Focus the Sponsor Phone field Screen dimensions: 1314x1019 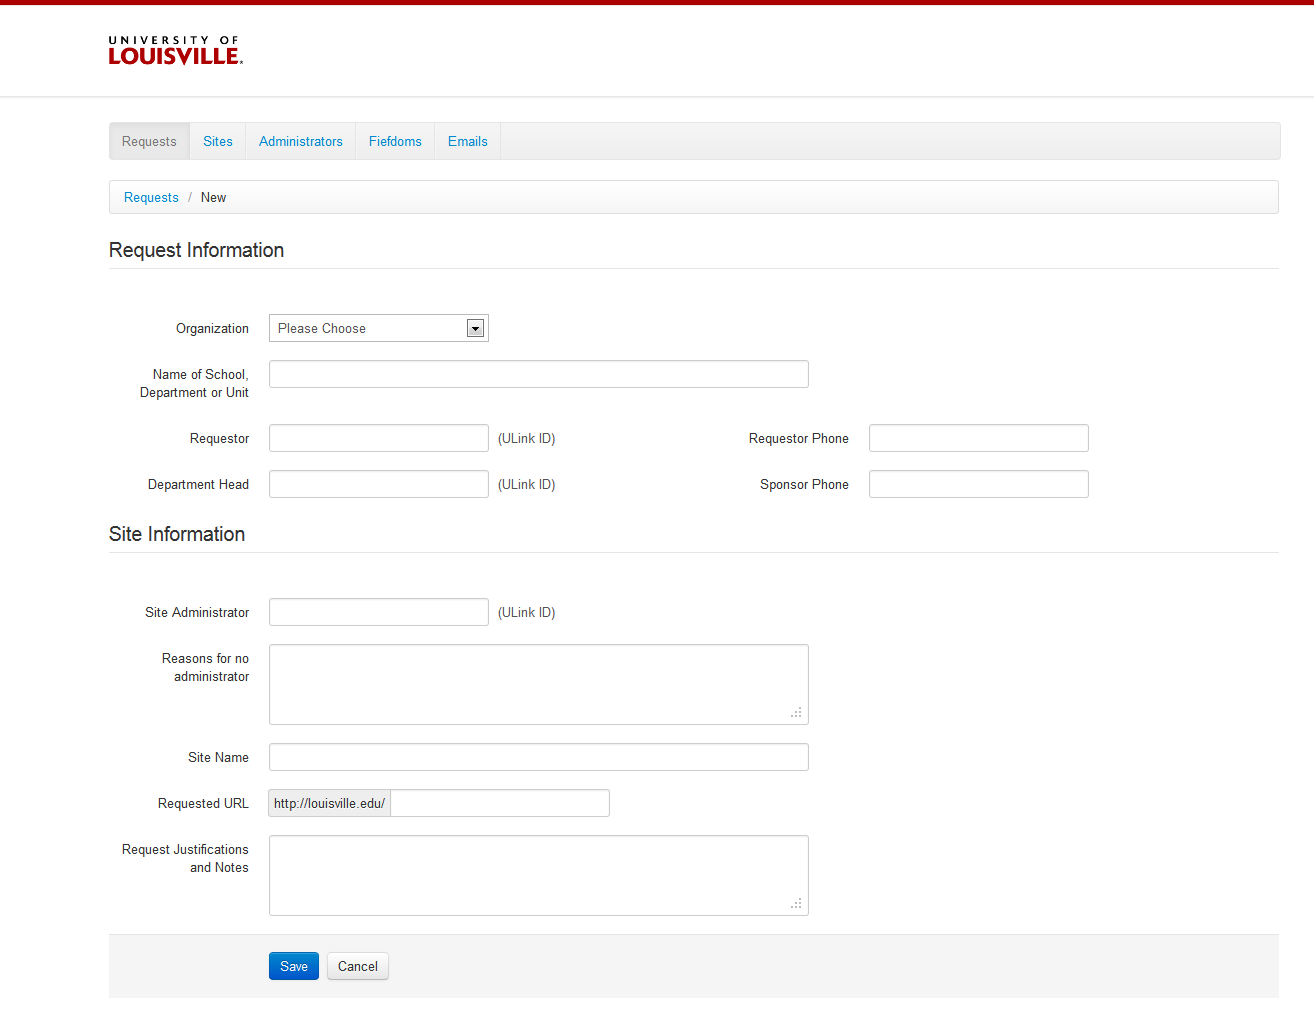[x=978, y=484]
